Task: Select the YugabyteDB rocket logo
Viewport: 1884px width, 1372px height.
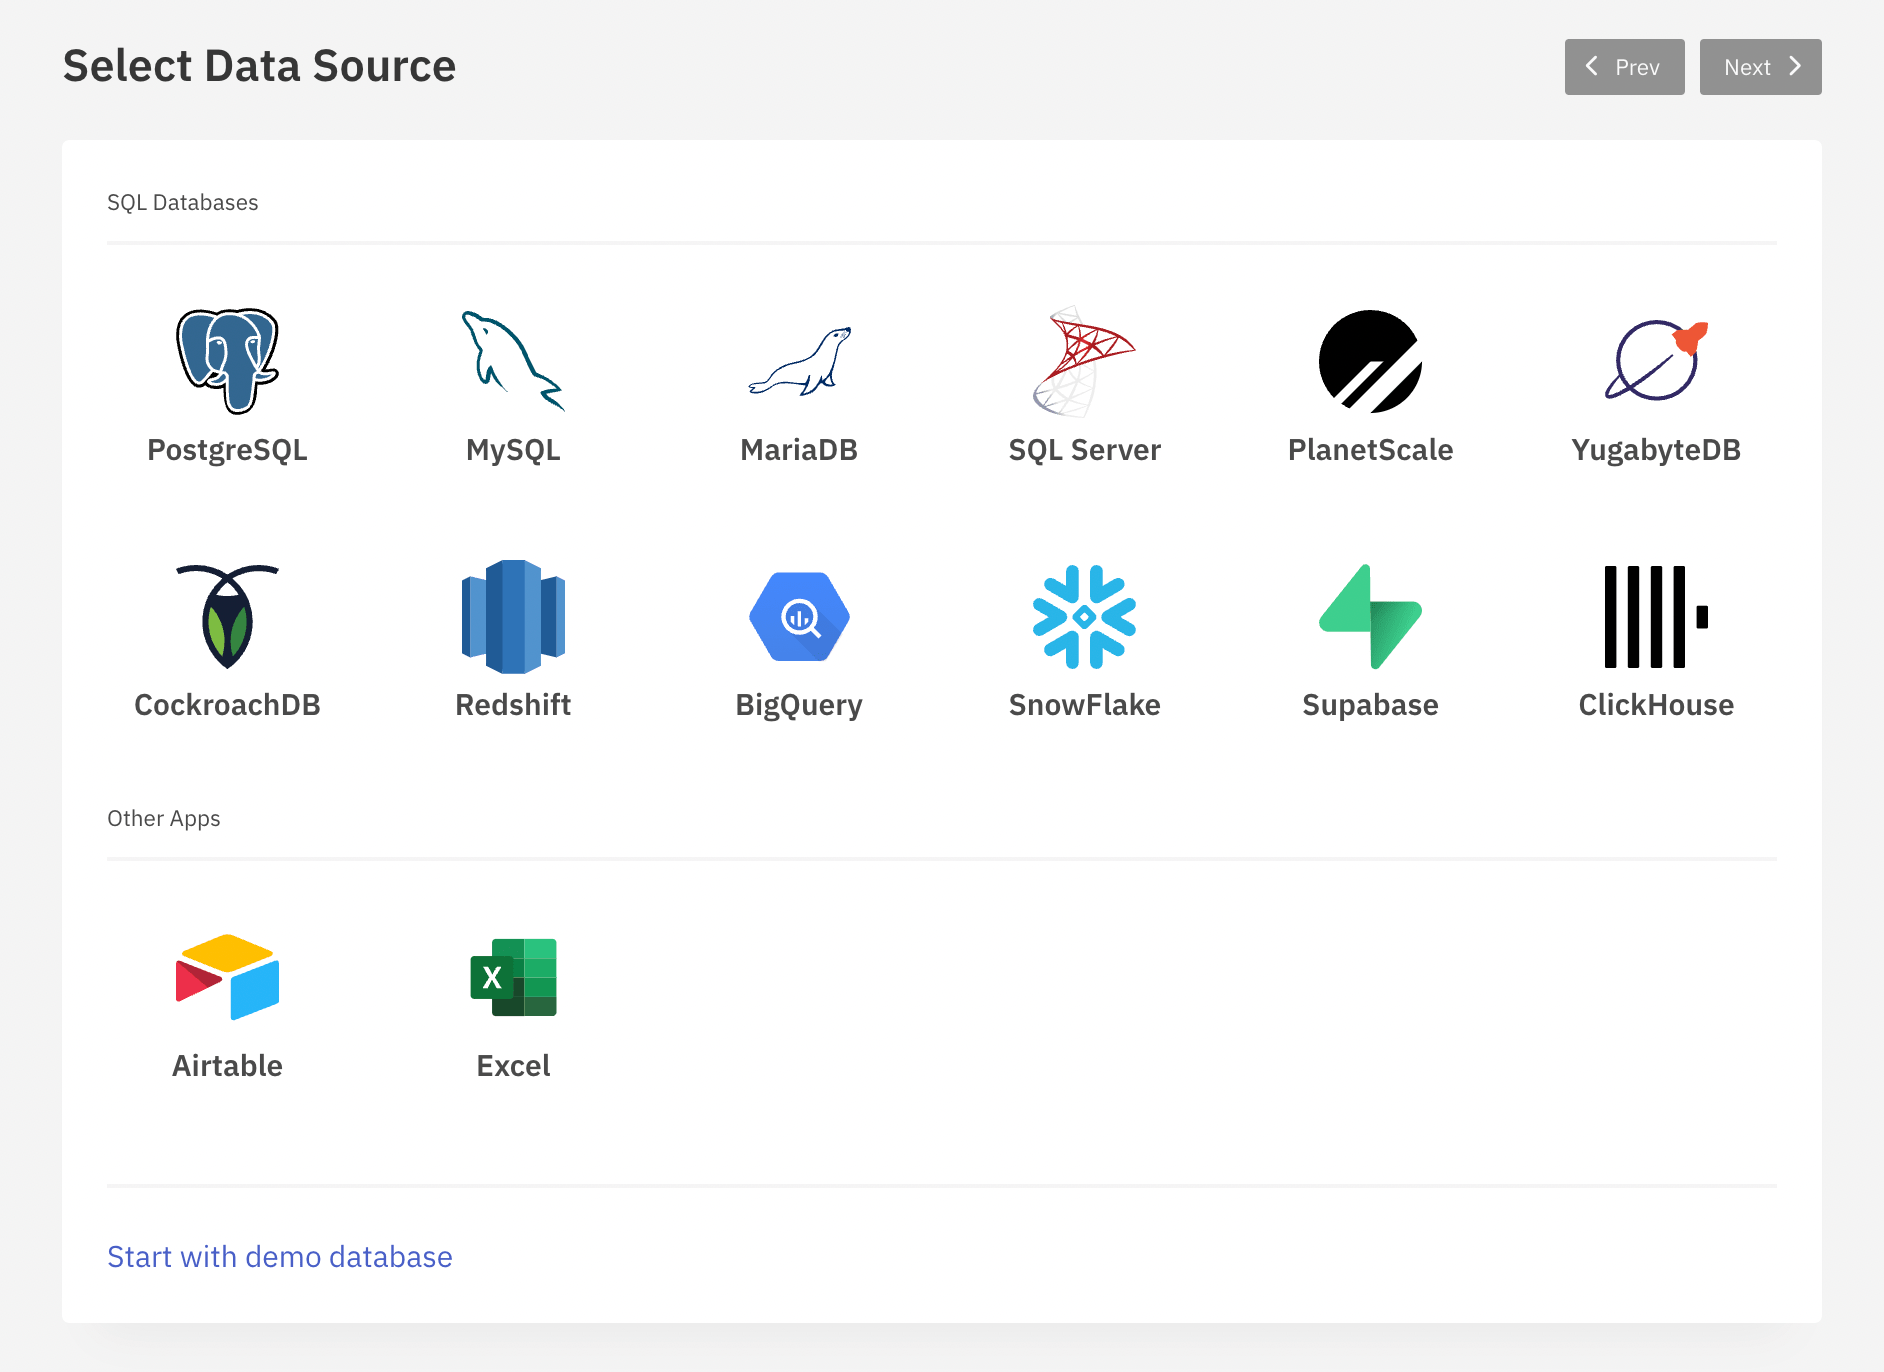Action: point(1656,361)
